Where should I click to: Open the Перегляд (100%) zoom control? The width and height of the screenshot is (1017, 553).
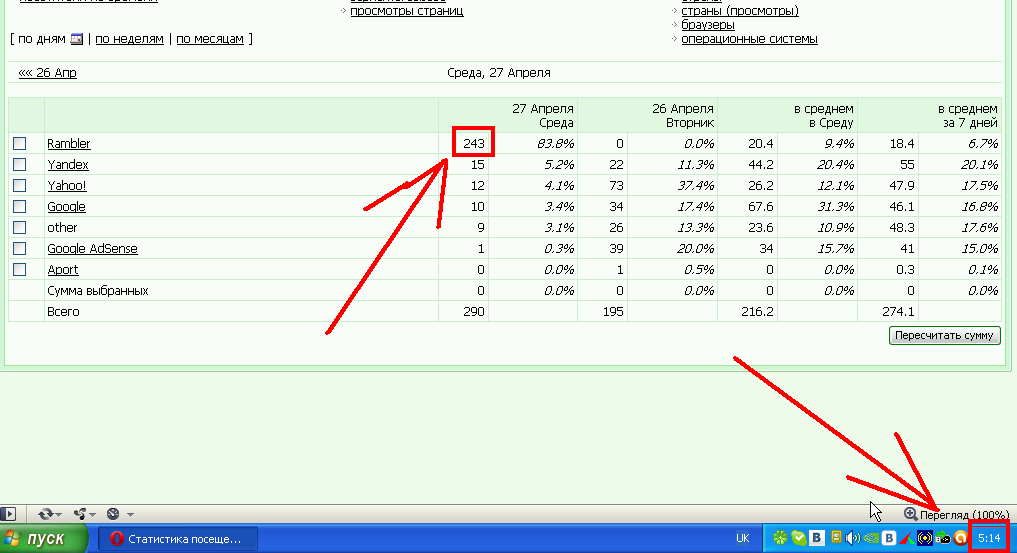956,515
